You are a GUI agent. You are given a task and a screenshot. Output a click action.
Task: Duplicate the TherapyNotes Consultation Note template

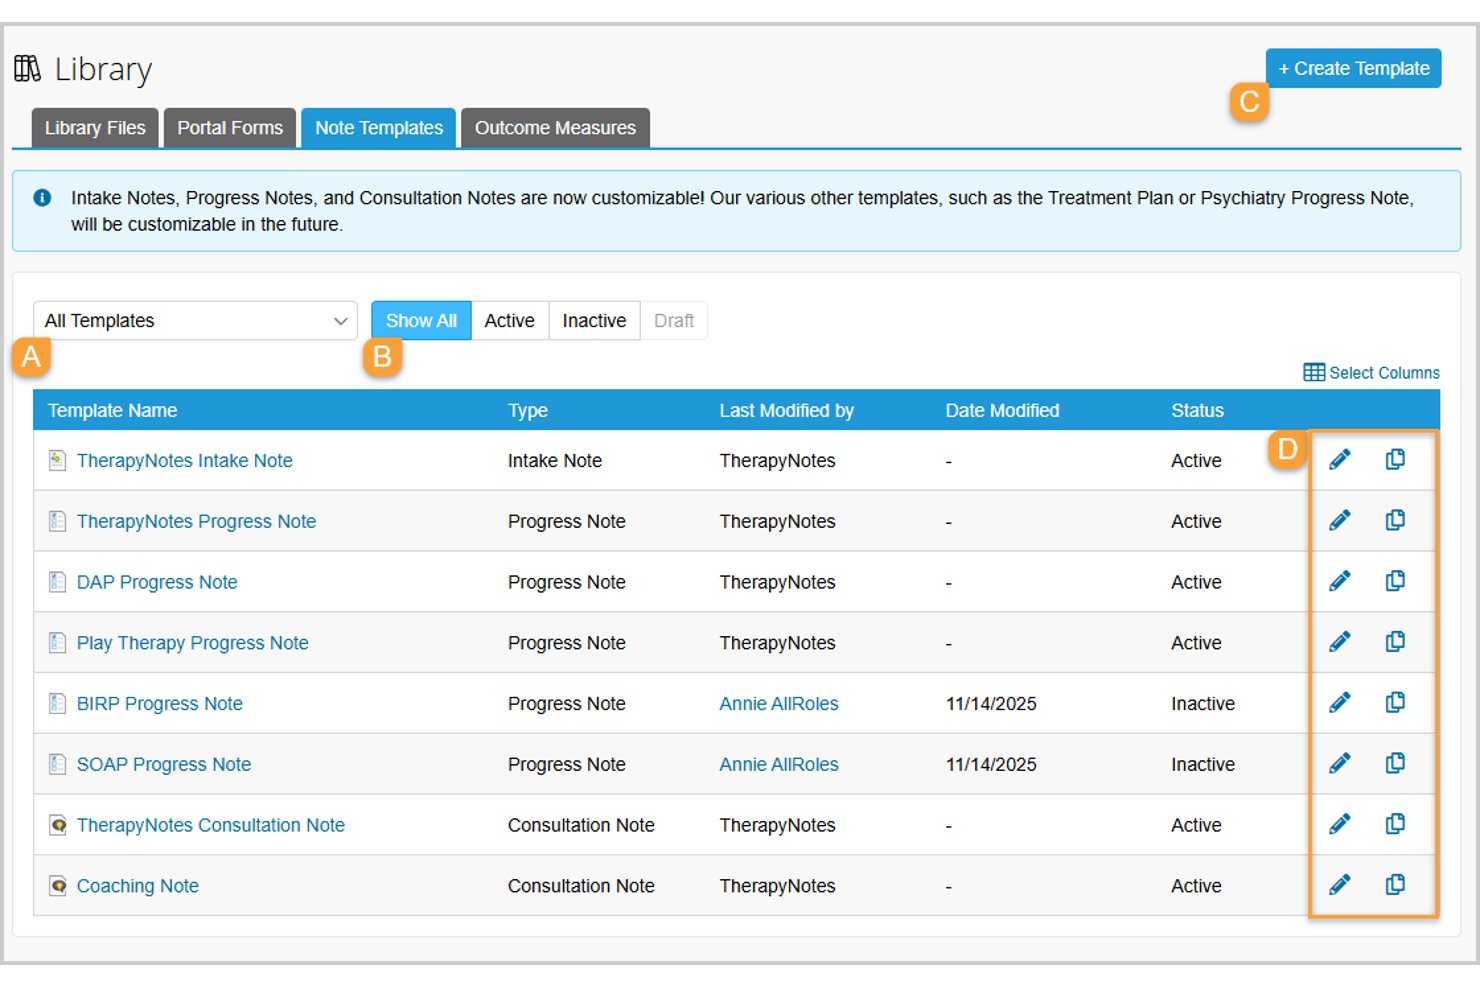[1395, 823]
